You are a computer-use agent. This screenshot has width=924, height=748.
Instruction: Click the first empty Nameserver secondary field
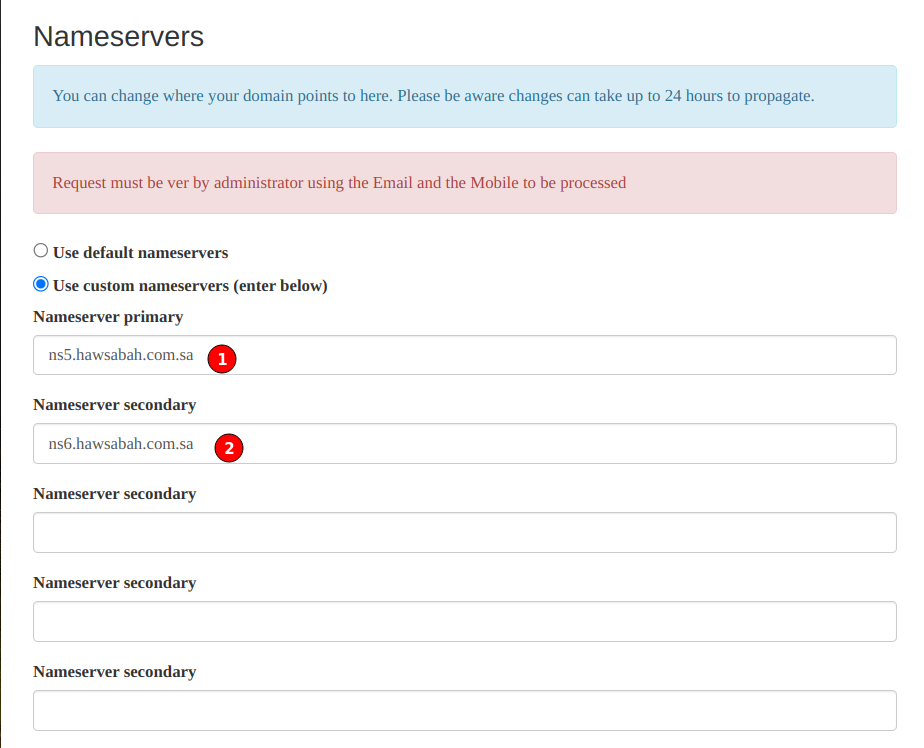click(464, 533)
